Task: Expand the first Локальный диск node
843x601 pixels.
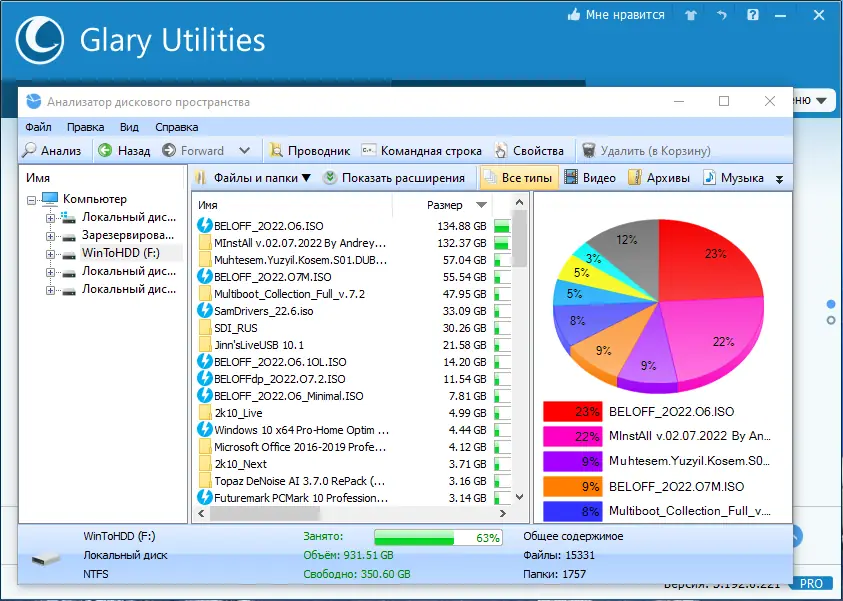Action: (50, 218)
